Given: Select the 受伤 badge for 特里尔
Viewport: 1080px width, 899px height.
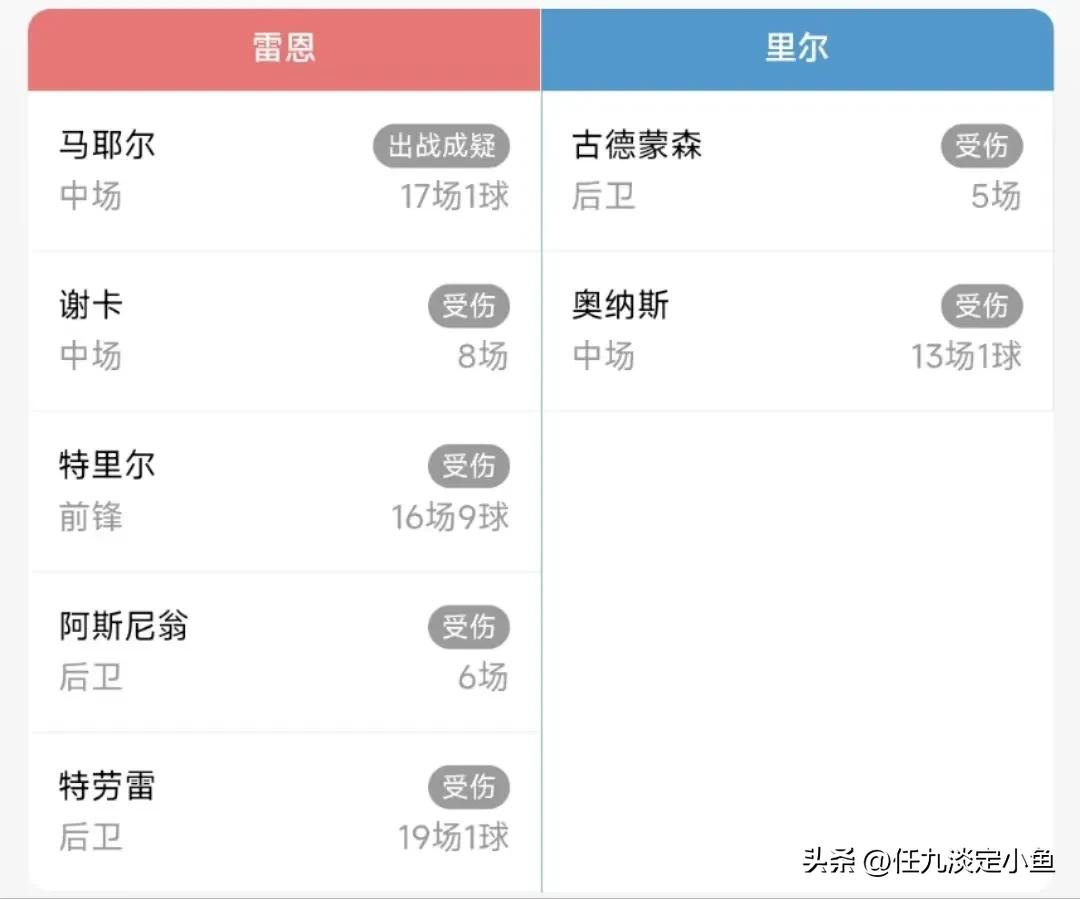Looking at the screenshot, I should coord(470,466).
